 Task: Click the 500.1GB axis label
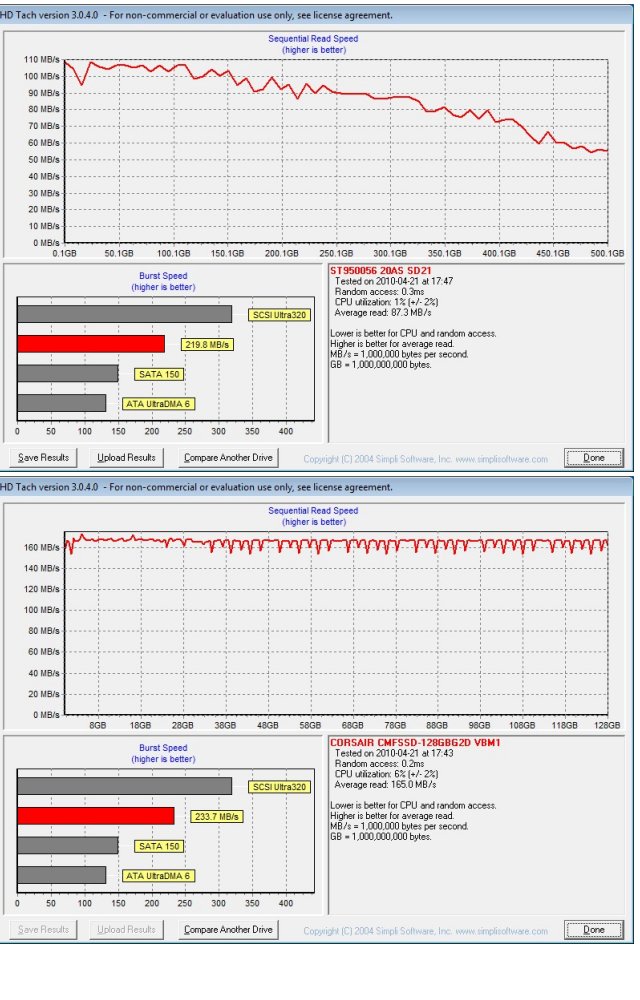click(607, 253)
